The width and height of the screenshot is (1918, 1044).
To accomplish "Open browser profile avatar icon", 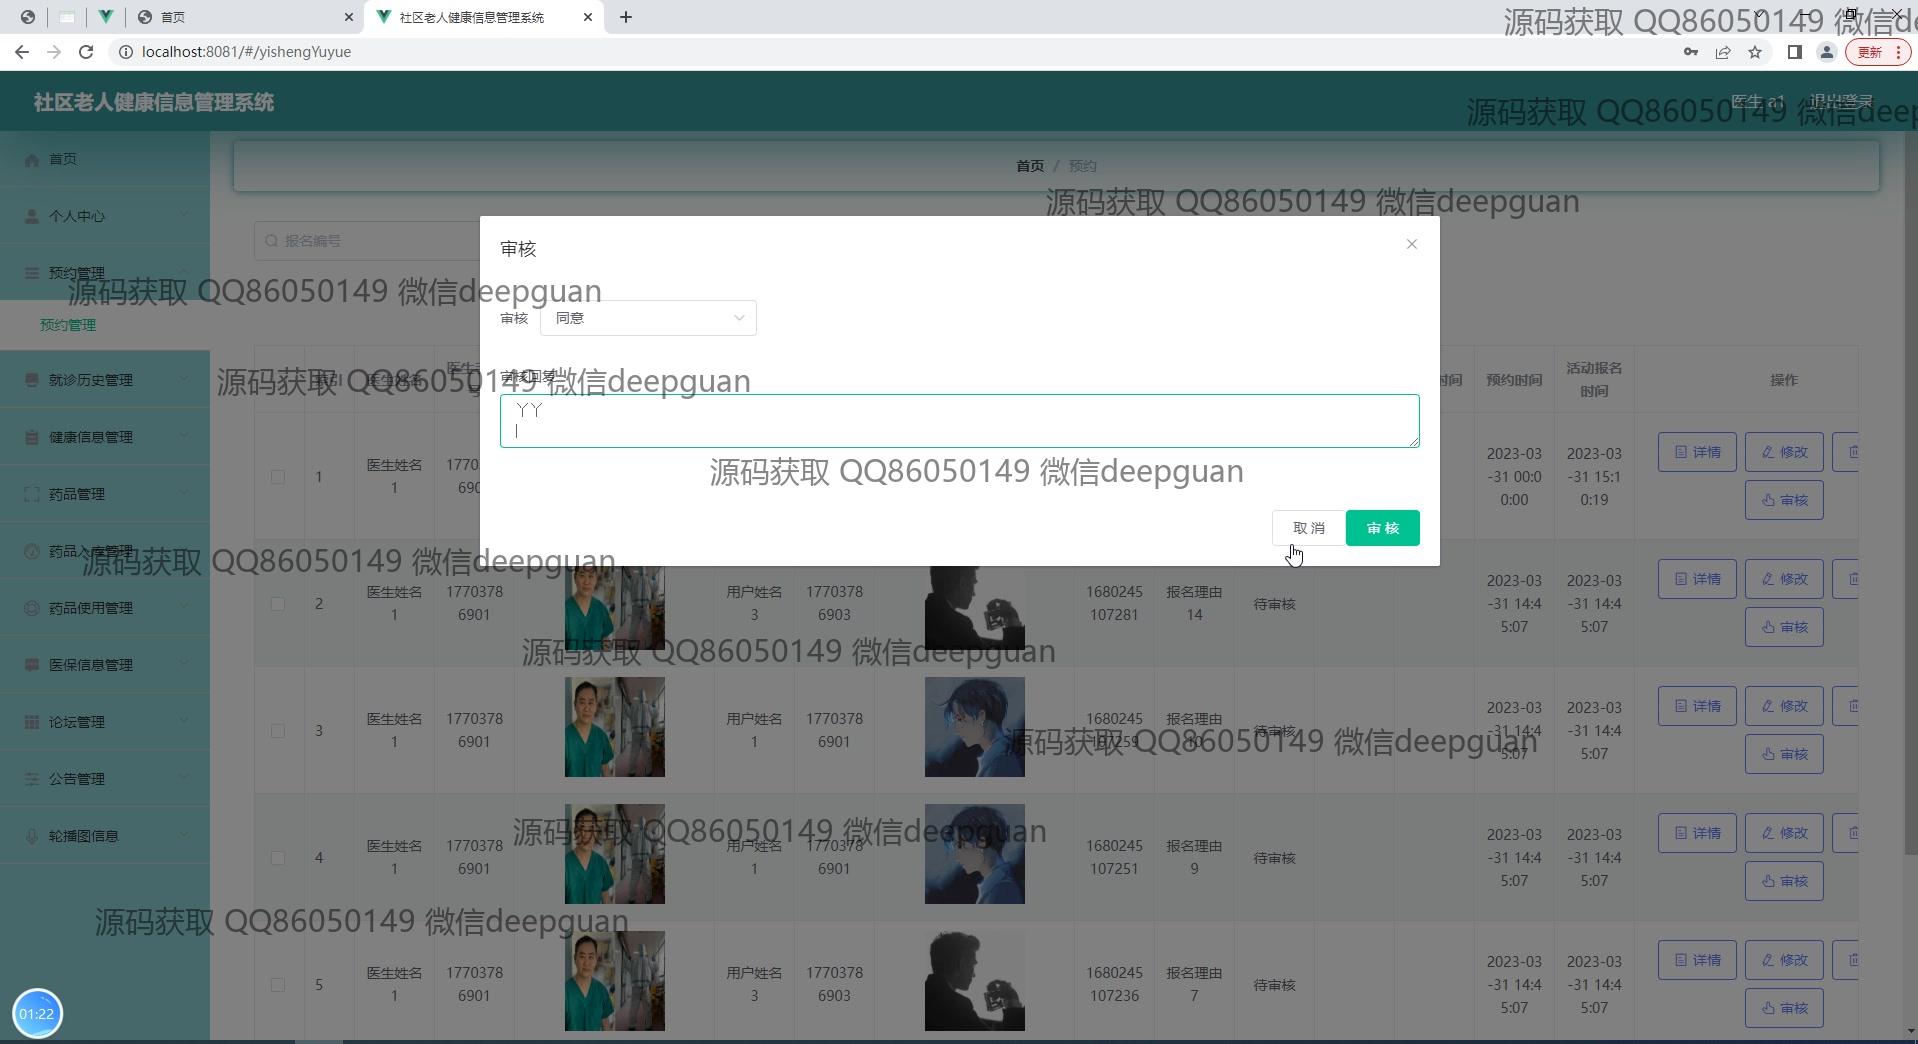I will pyautogui.click(x=1826, y=52).
